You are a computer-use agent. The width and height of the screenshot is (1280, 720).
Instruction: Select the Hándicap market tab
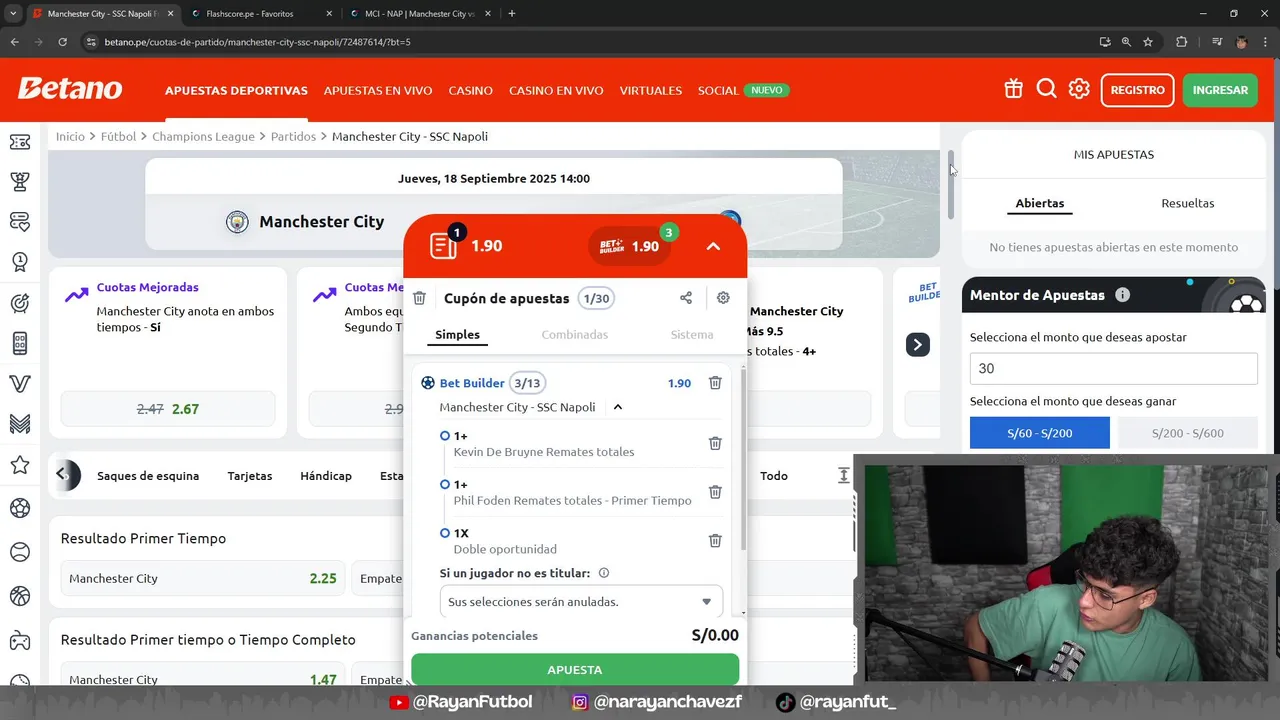tap(326, 476)
